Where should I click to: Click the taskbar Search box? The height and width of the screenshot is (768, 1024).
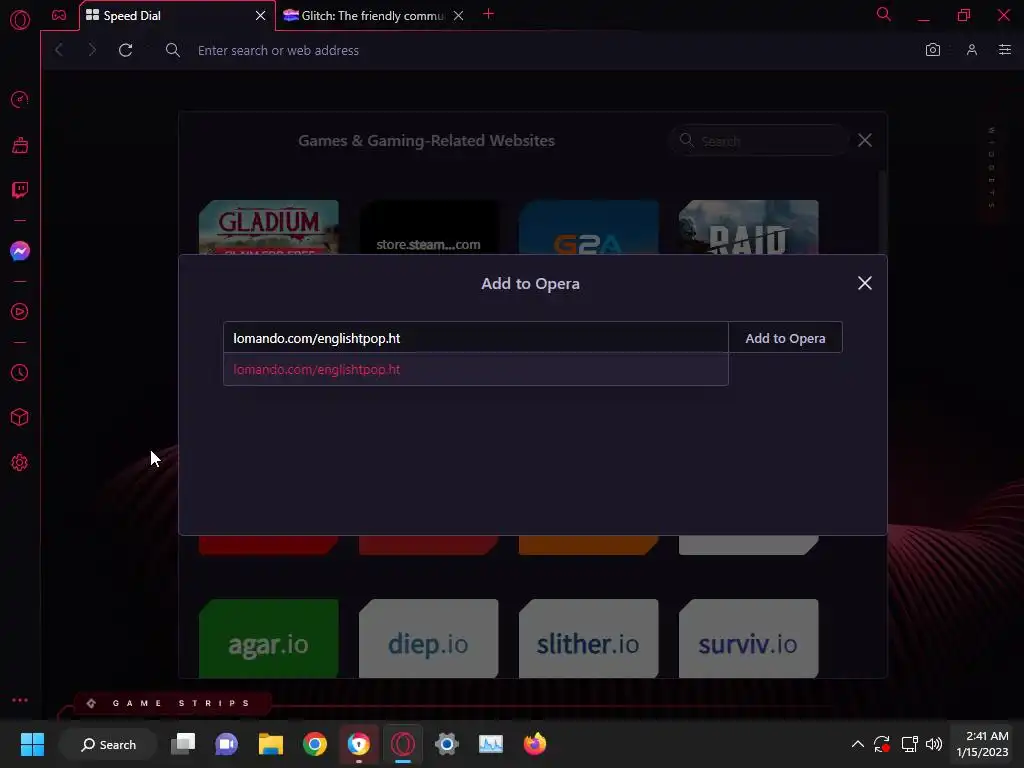pos(108,744)
